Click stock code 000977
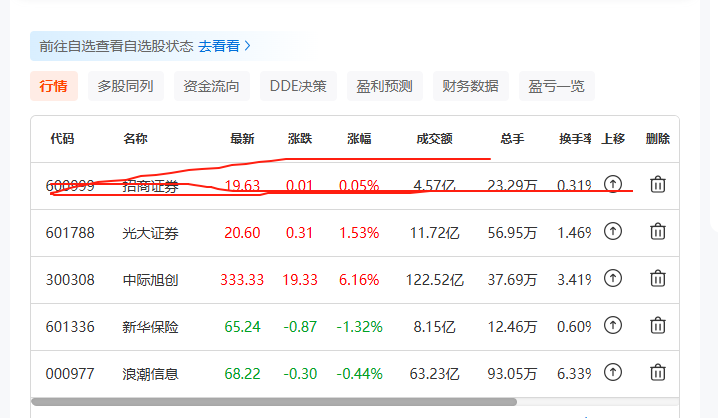The height and width of the screenshot is (418, 718). tap(70, 374)
